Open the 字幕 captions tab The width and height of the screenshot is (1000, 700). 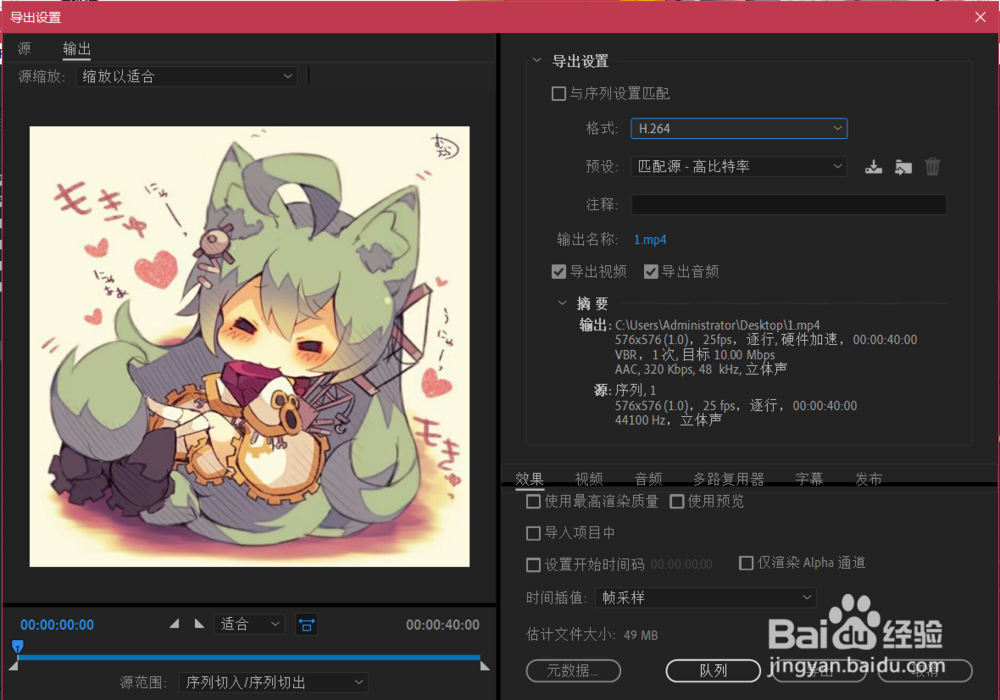click(809, 479)
